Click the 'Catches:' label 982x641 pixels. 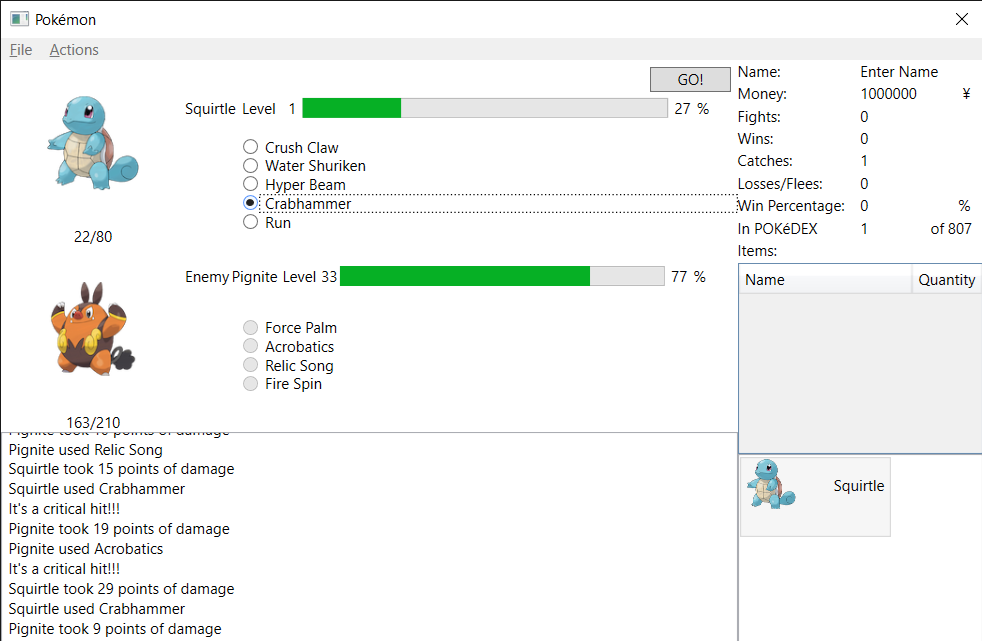coord(765,161)
